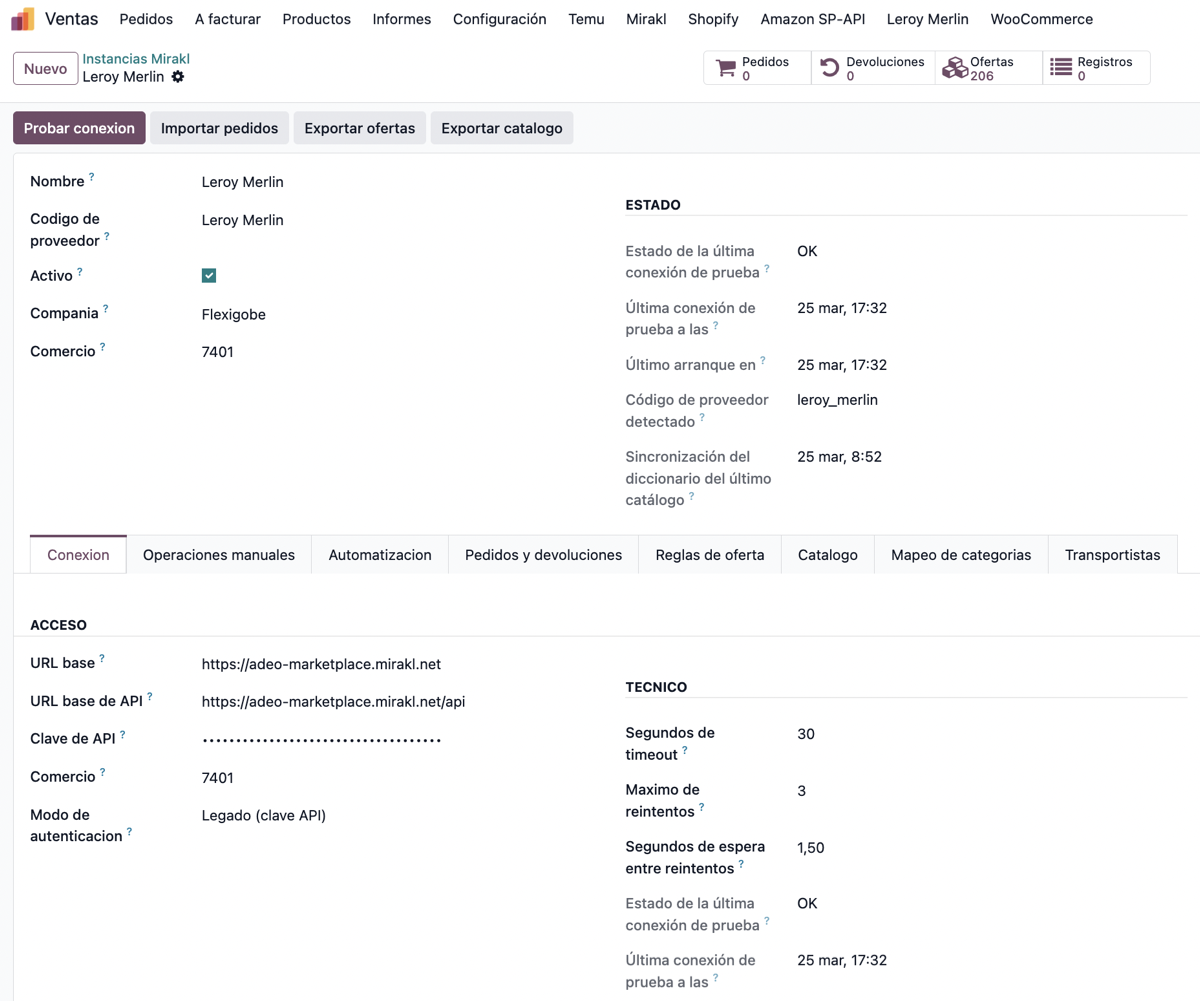Image resolution: width=1200 pixels, height=1001 pixels.
Task: Click the Probar conexion button
Action: [x=79, y=128]
